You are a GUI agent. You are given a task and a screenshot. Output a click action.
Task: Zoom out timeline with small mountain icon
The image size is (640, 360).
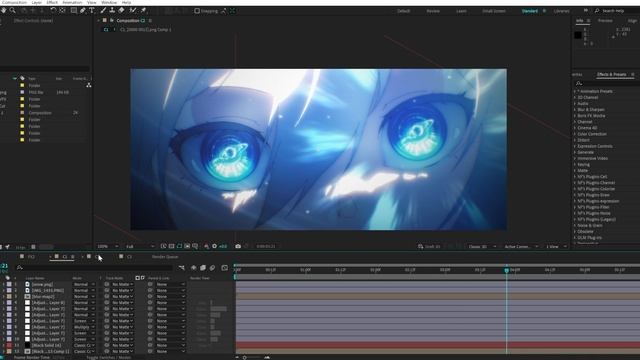tap(238, 357)
